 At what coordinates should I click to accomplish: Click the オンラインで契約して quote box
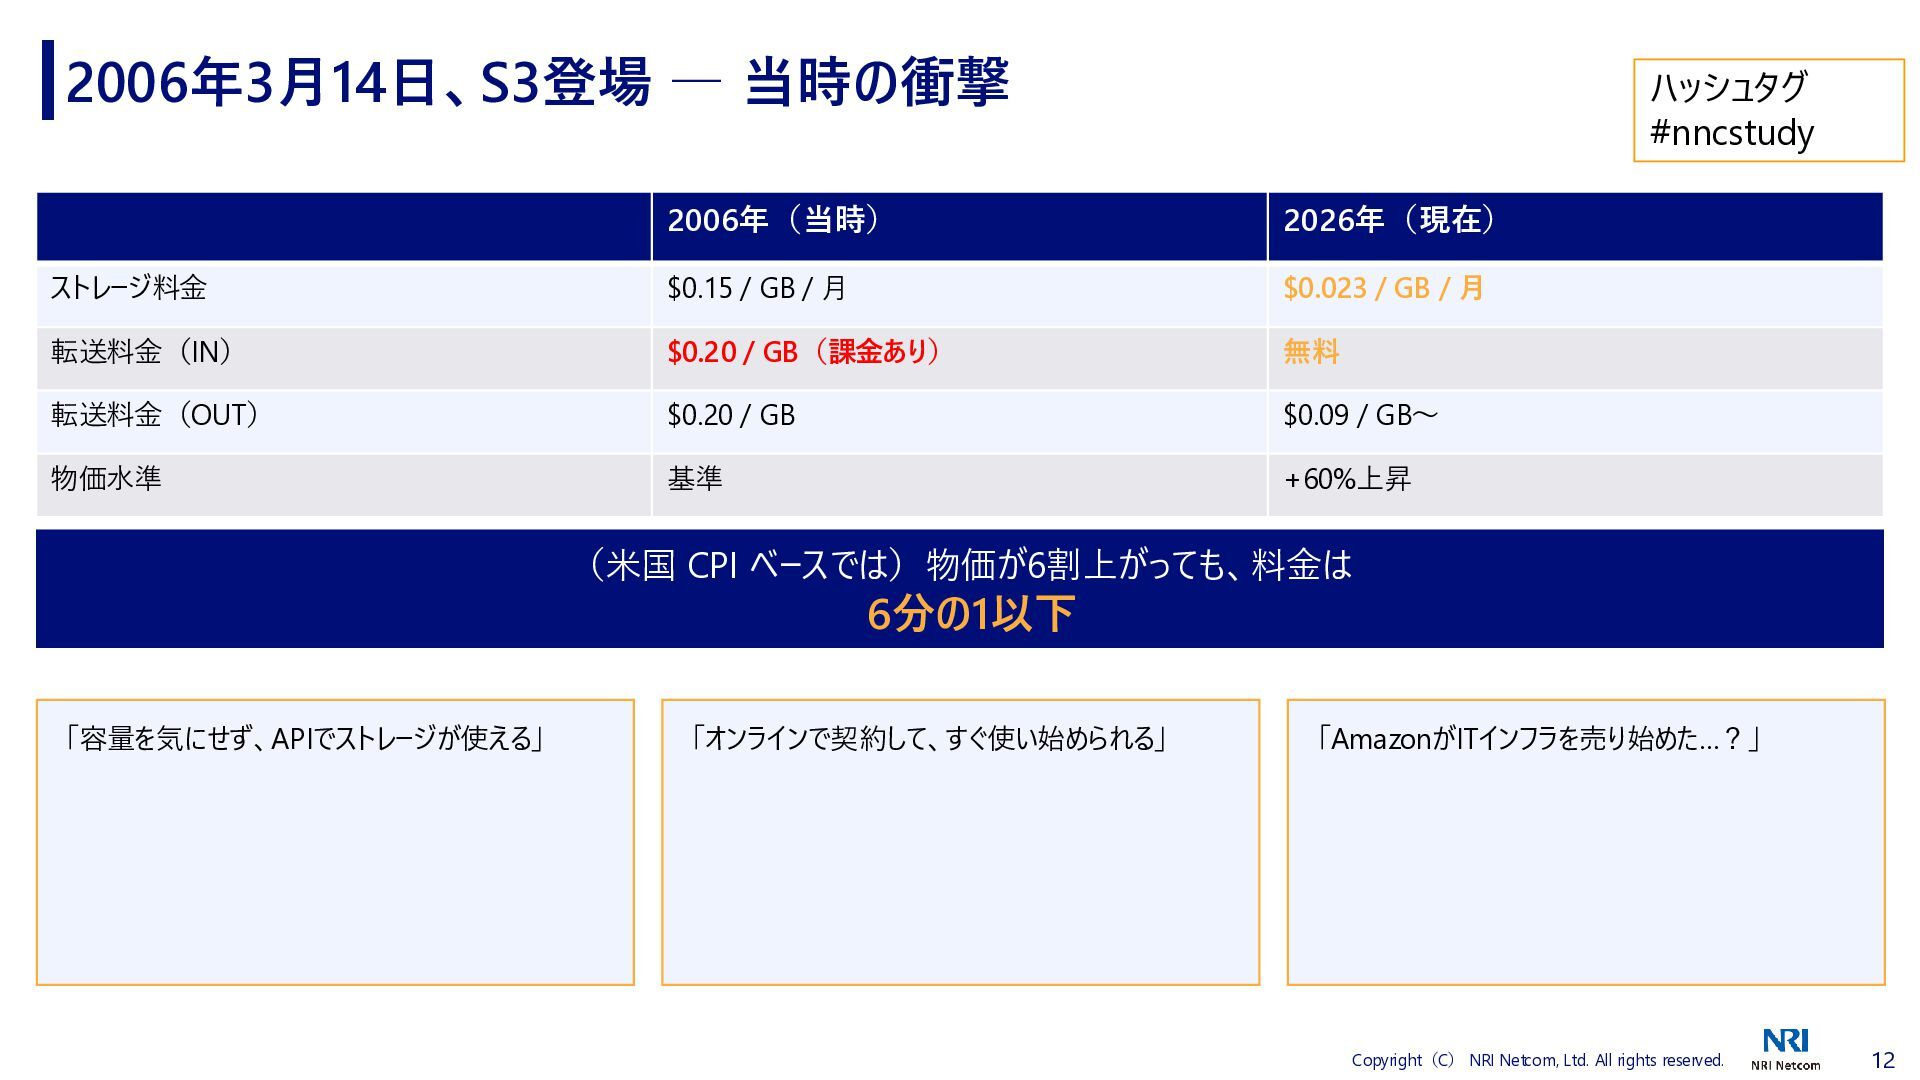tap(960, 841)
